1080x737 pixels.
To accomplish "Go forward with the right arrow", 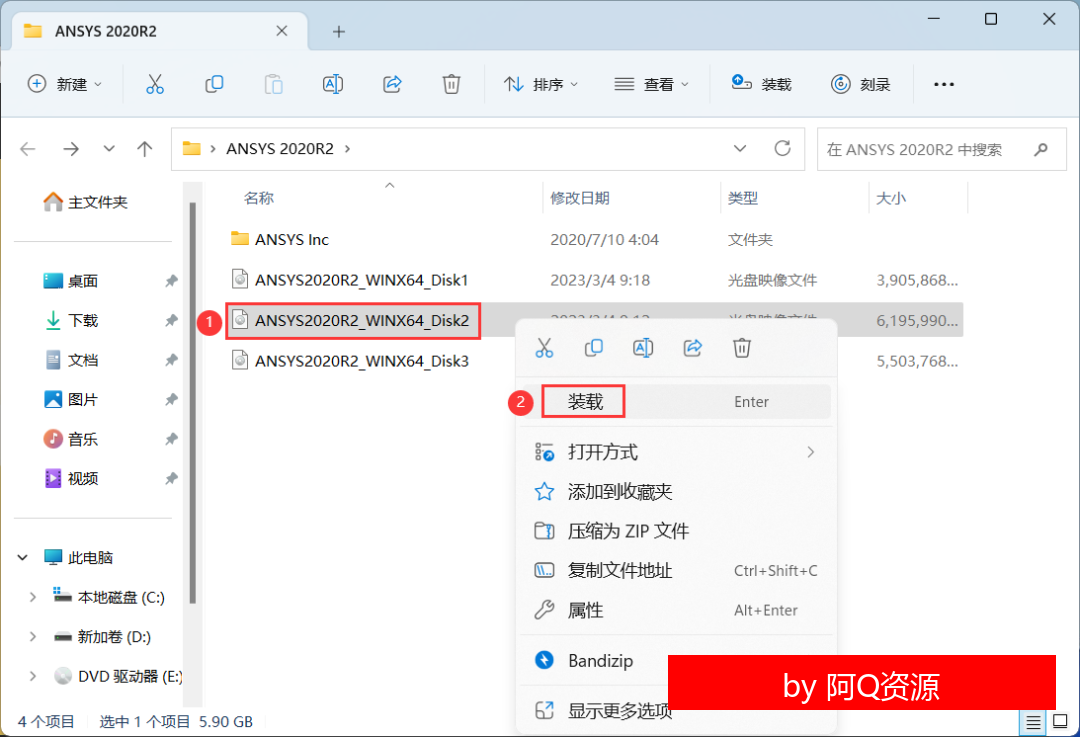I will tap(71, 149).
